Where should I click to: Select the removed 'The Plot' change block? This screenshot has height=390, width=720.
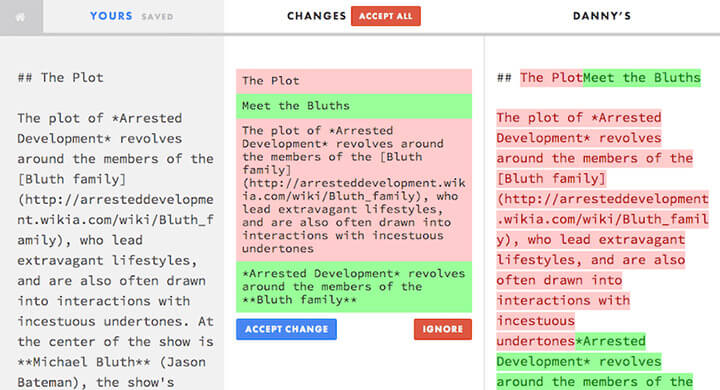(x=354, y=81)
